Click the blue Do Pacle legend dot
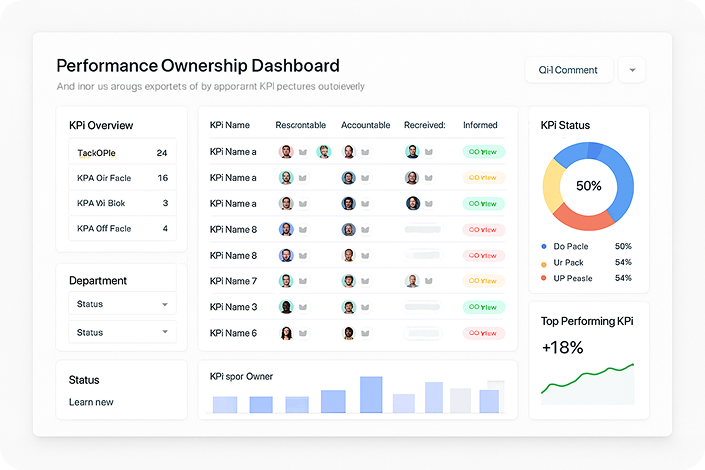Image resolution: width=705 pixels, height=470 pixels. tap(544, 246)
